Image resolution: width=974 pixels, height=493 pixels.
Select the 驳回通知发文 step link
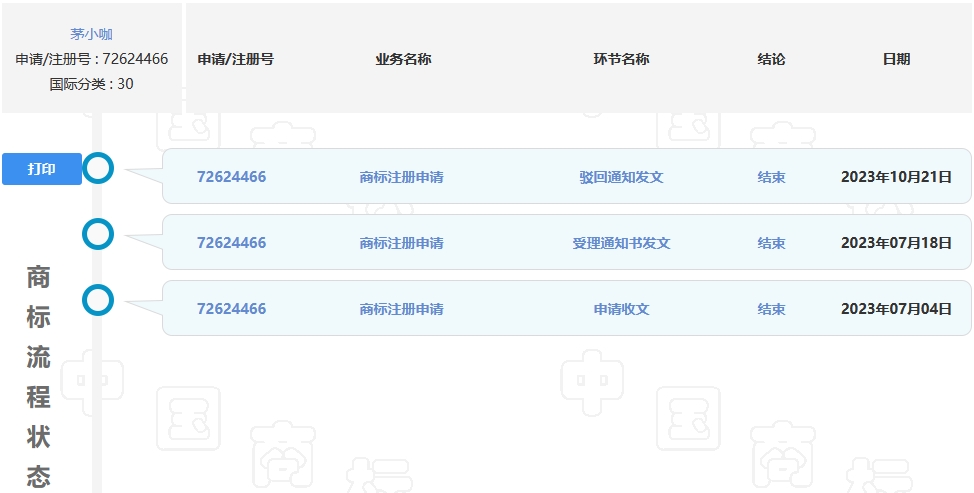[x=621, y=177]
